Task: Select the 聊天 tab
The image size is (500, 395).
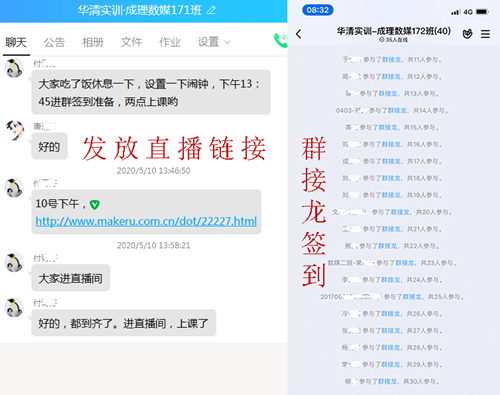Action: tap(16, 42)
